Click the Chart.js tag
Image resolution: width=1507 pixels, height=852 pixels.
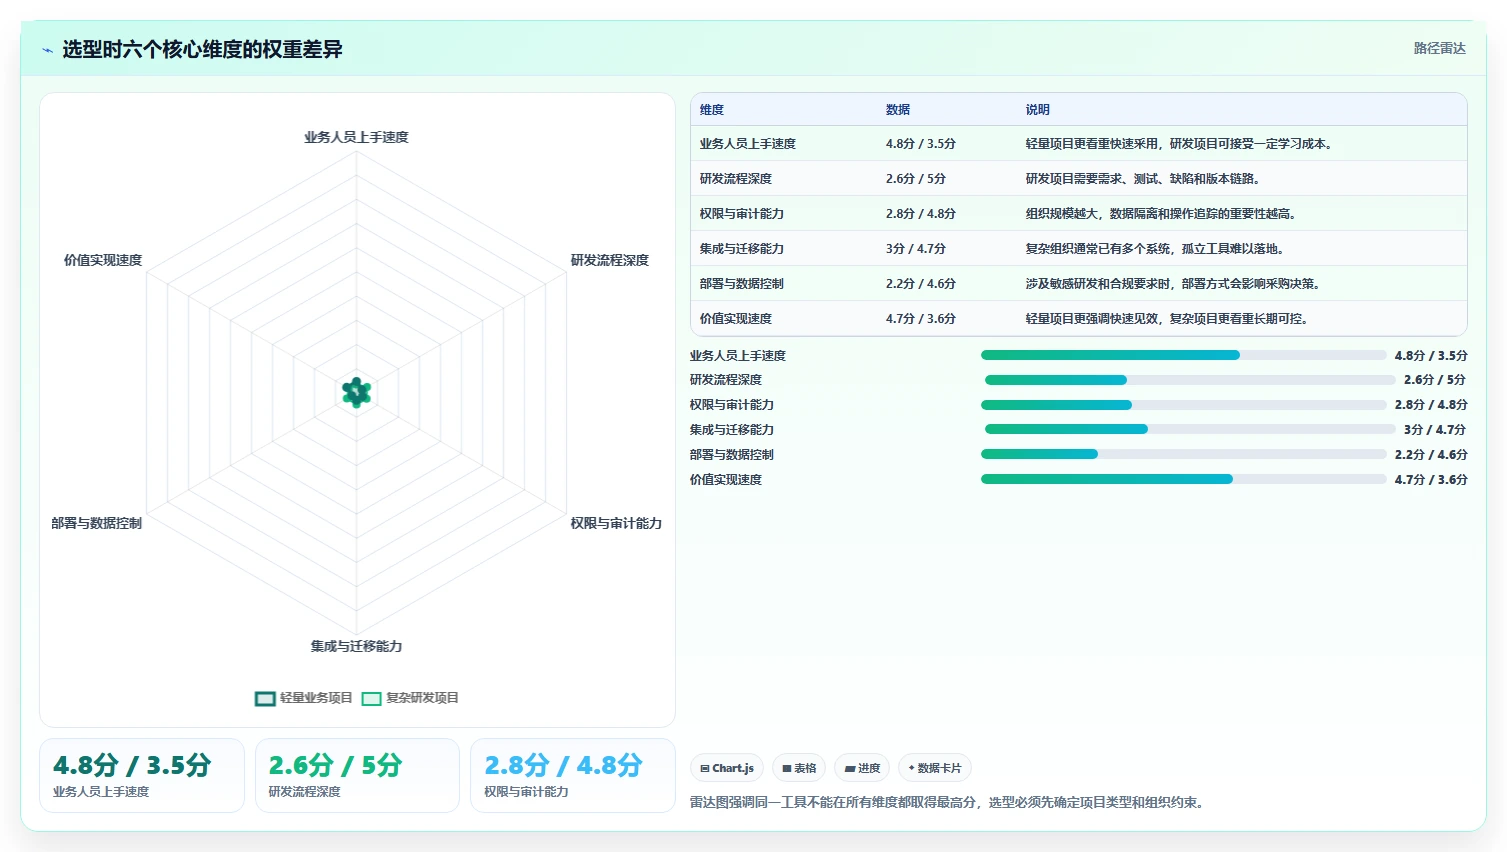(727, 768)
